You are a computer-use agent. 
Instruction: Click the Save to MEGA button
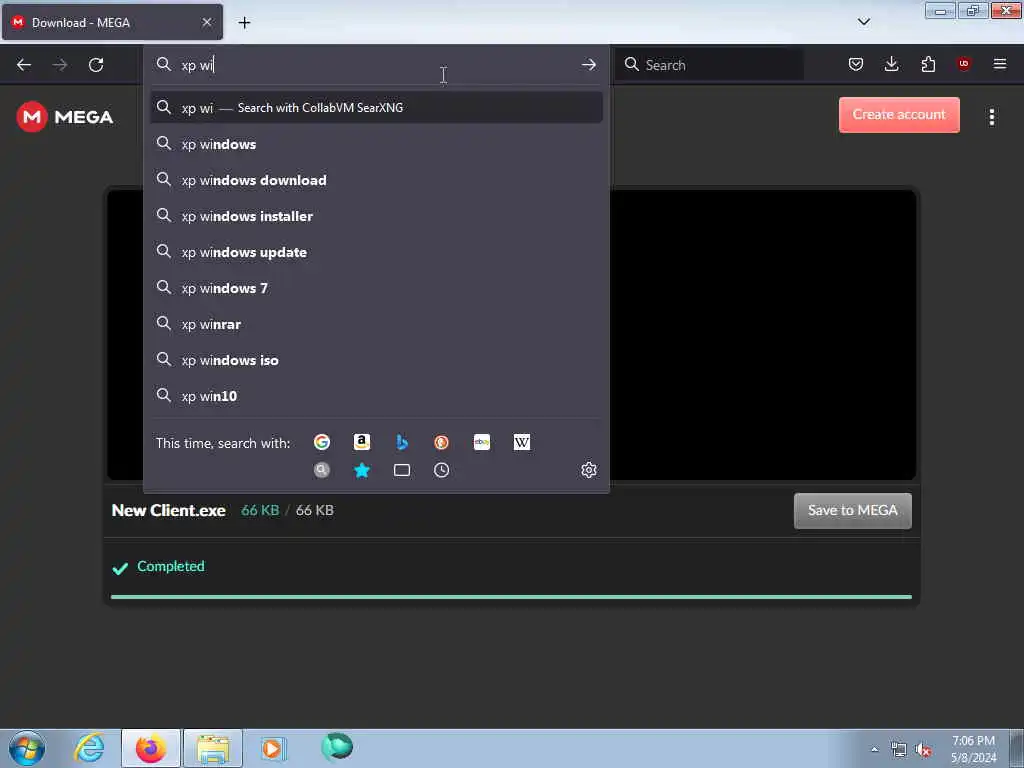852,511
